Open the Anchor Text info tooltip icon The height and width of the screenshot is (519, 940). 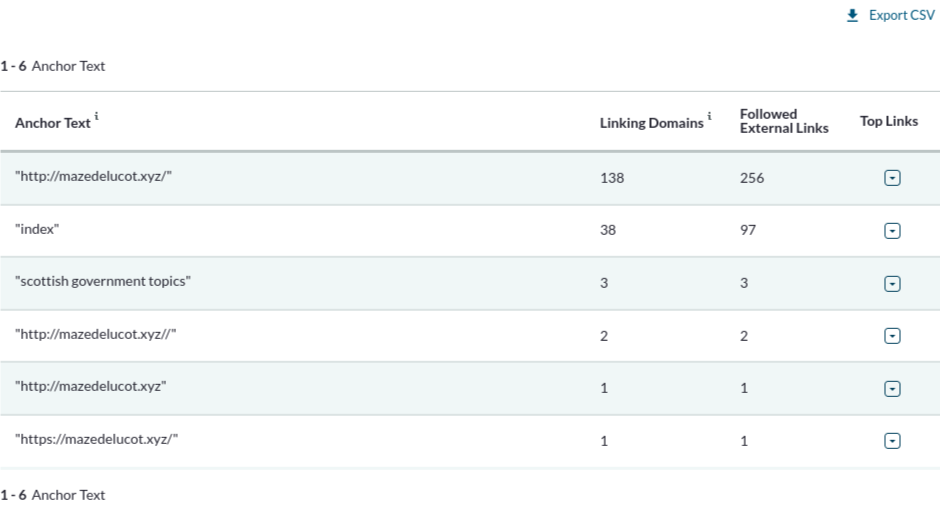click(97, 116)
